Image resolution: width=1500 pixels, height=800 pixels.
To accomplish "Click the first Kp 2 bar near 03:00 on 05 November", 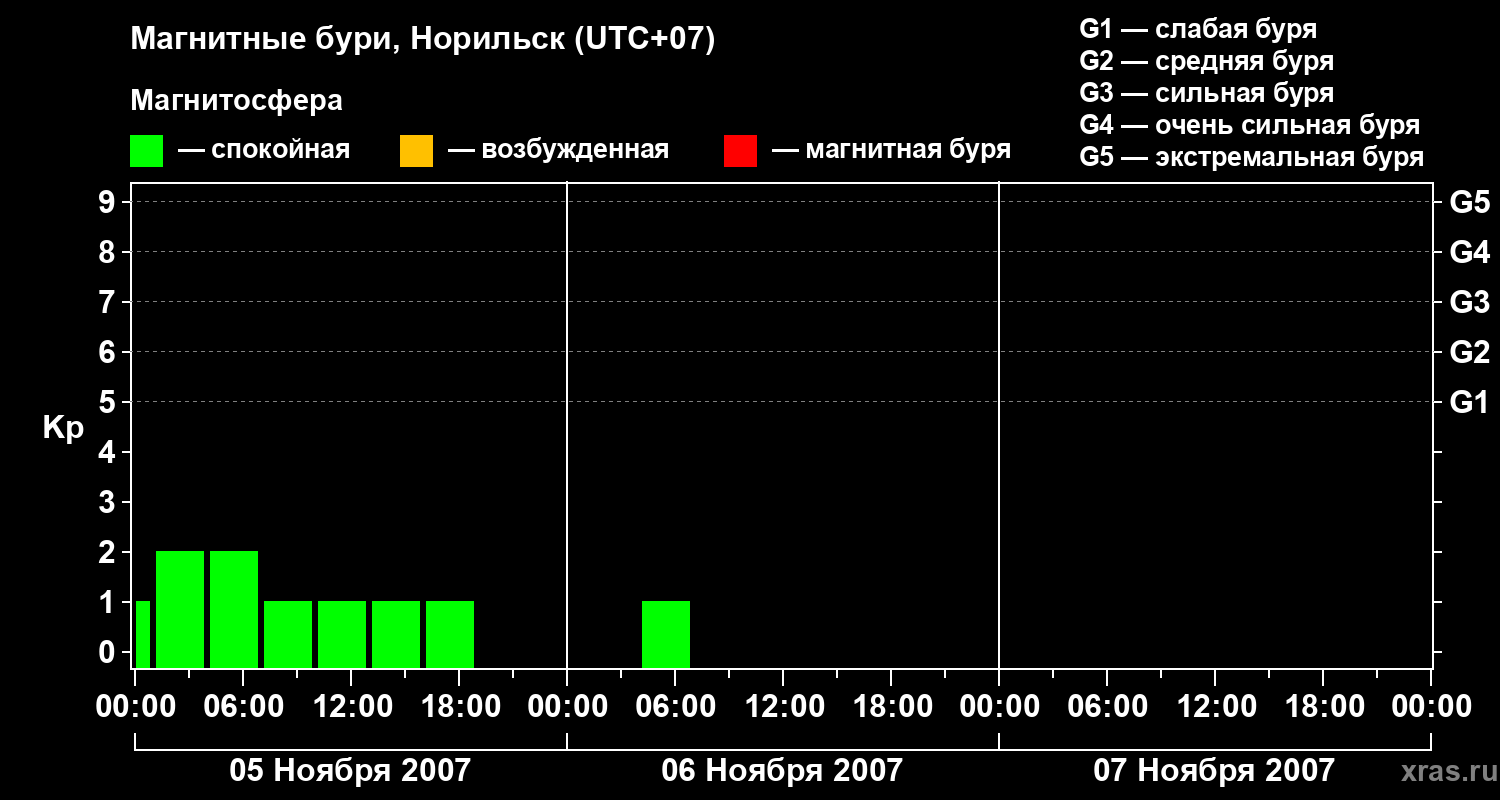I will (180, 609).
